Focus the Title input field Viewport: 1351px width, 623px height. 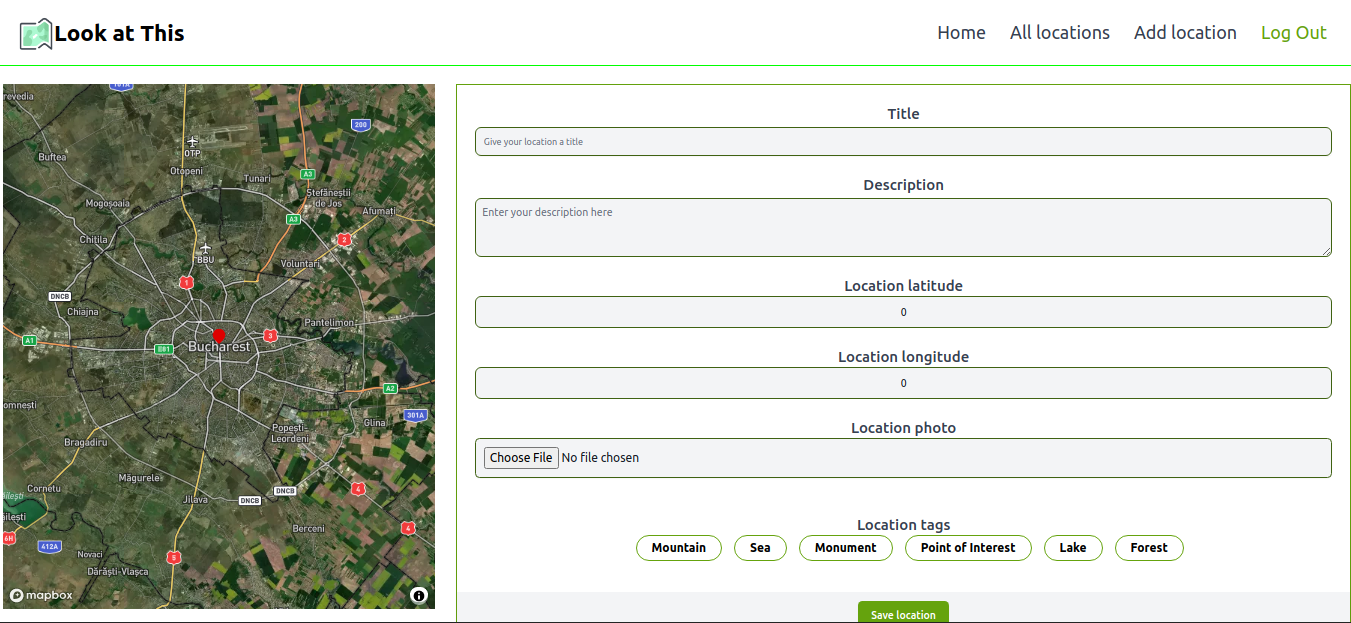(x=903, y=142)
